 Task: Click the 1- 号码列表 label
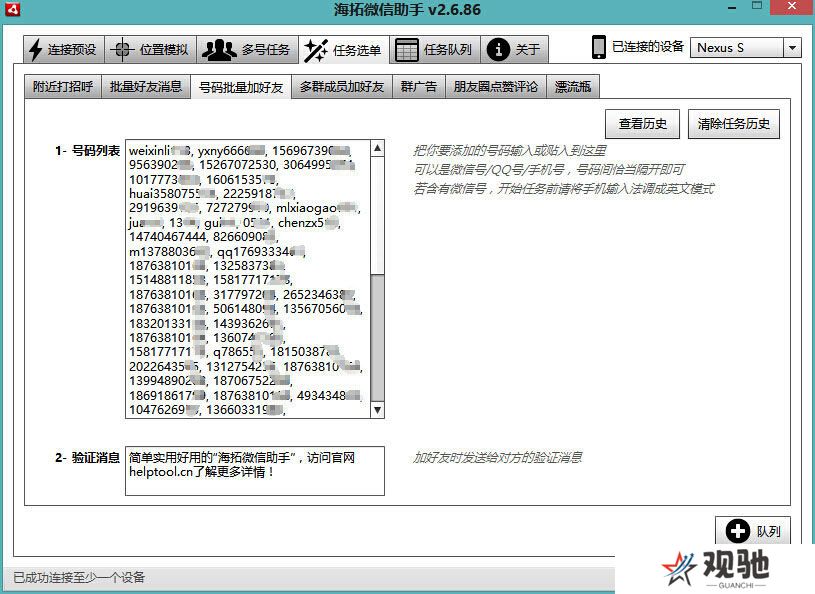[x=87, y=151]
